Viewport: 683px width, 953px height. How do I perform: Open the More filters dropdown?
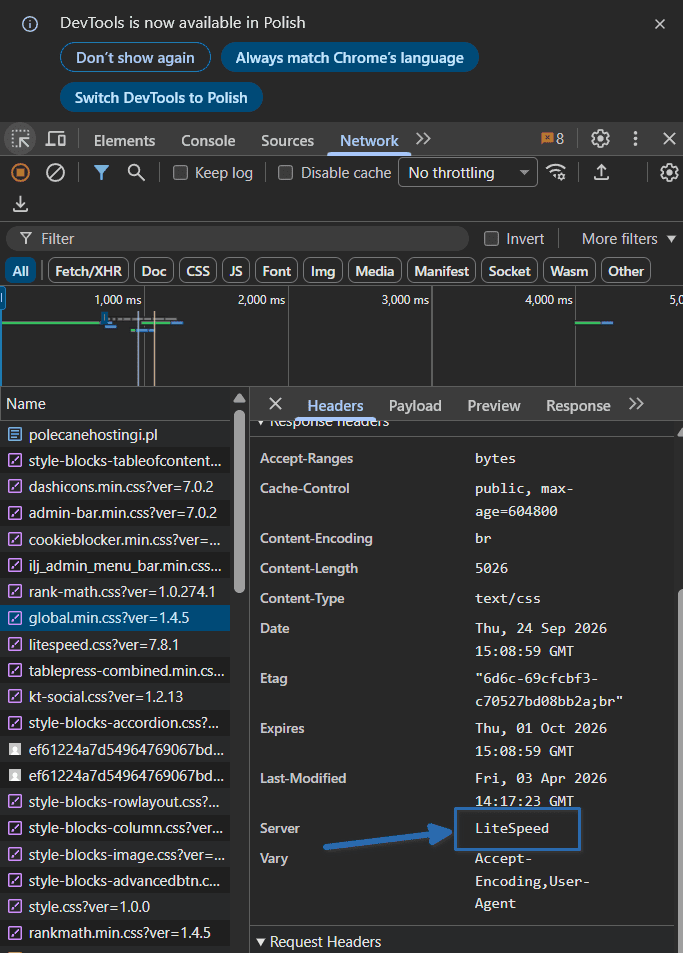coord(629,238)
